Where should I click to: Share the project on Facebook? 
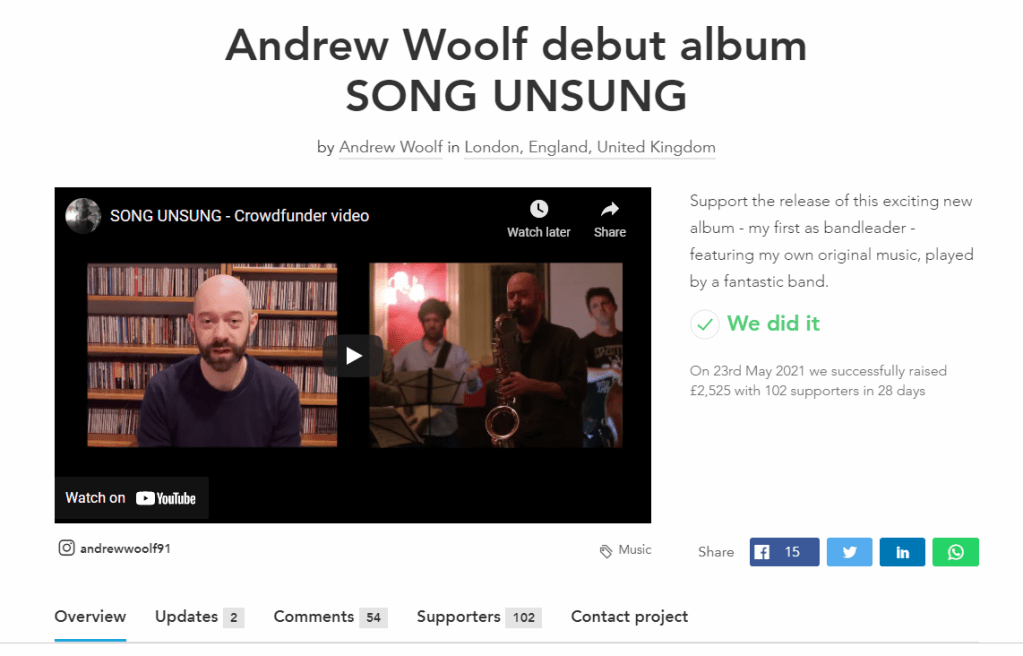click(784, 552)
